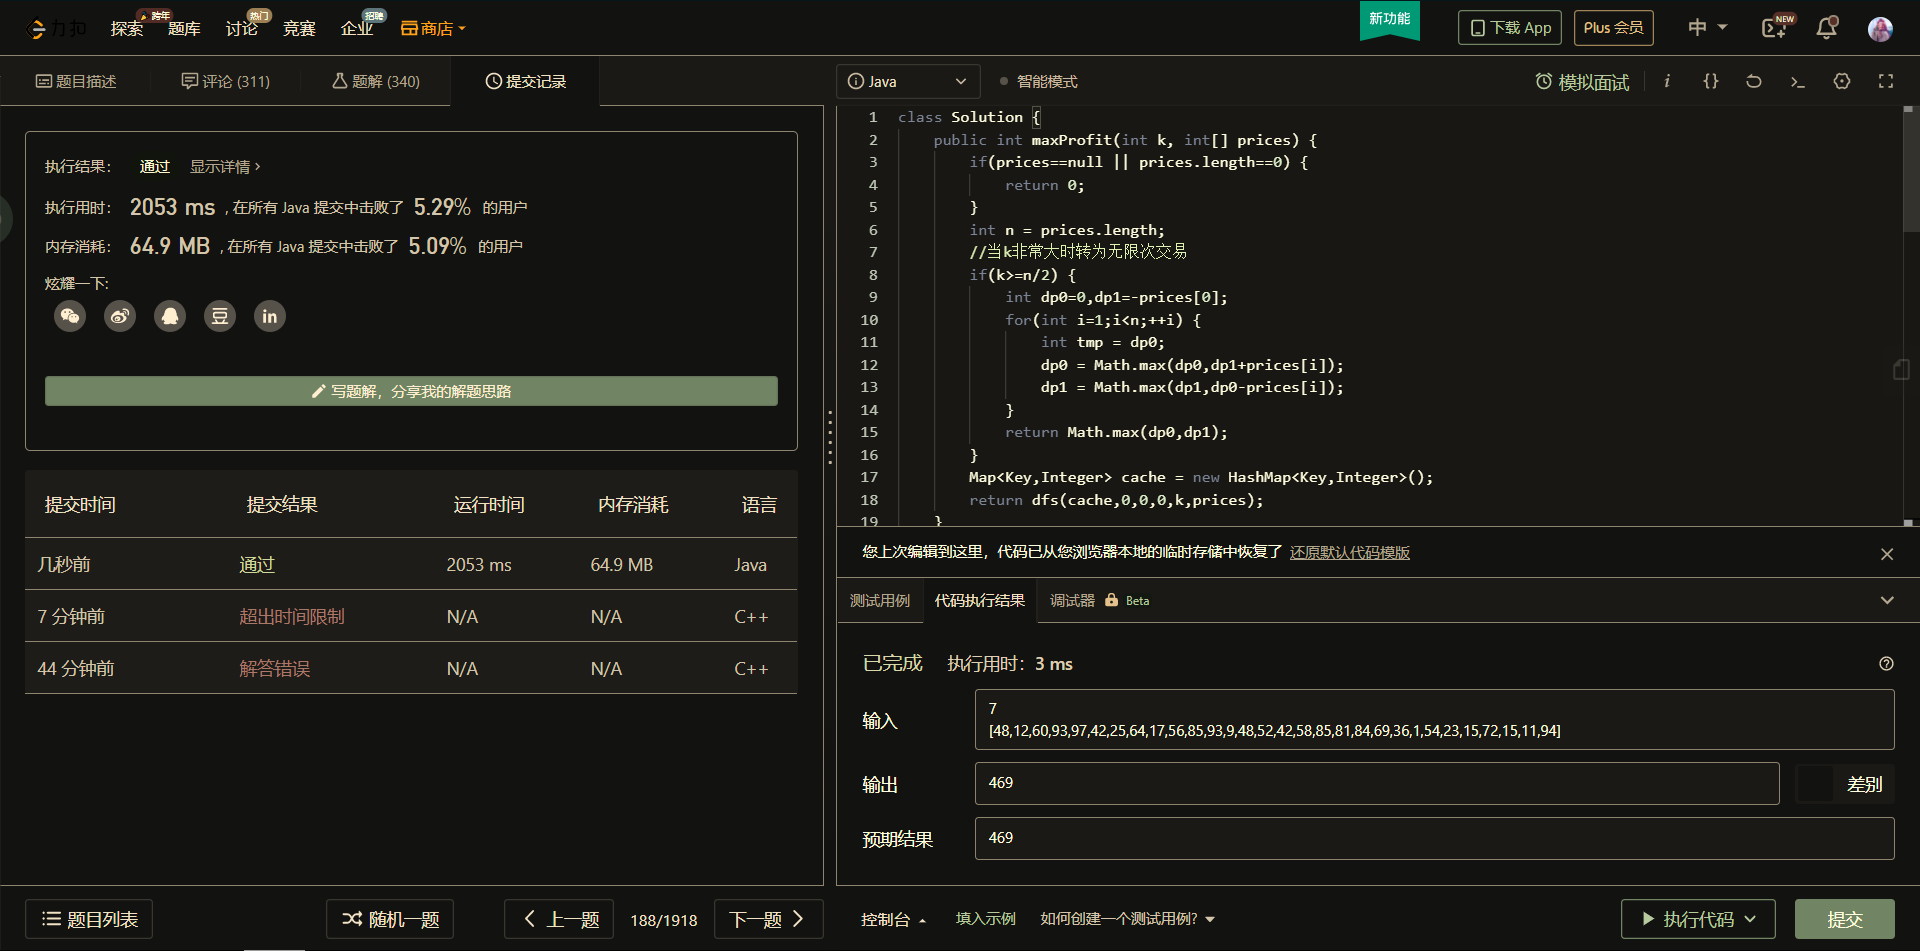Pick a random problem

point(390,919)
